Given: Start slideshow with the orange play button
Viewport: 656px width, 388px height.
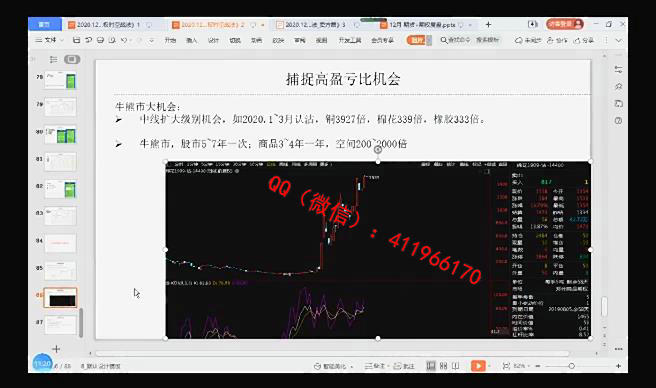Looking at the screenshot, I should click(x=478, y=366).
